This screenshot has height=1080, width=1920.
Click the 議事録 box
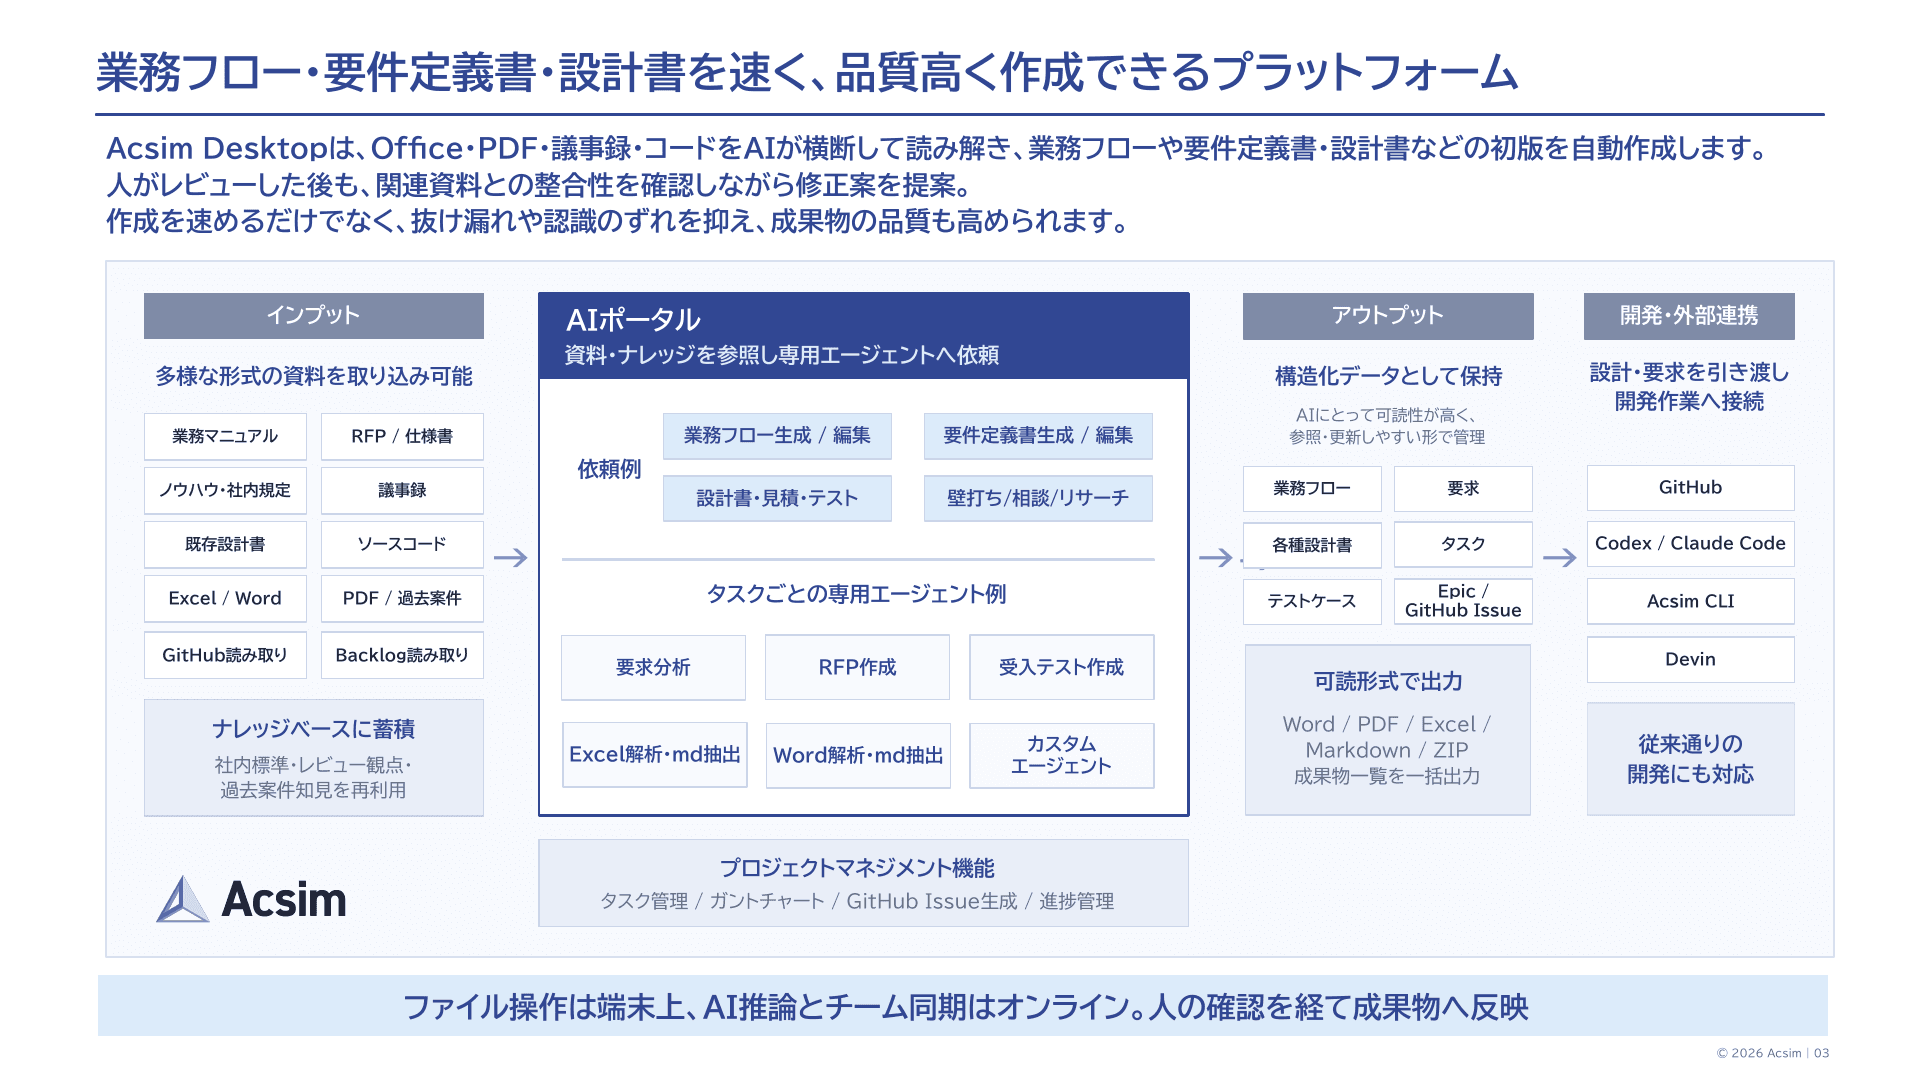point(402,490)
